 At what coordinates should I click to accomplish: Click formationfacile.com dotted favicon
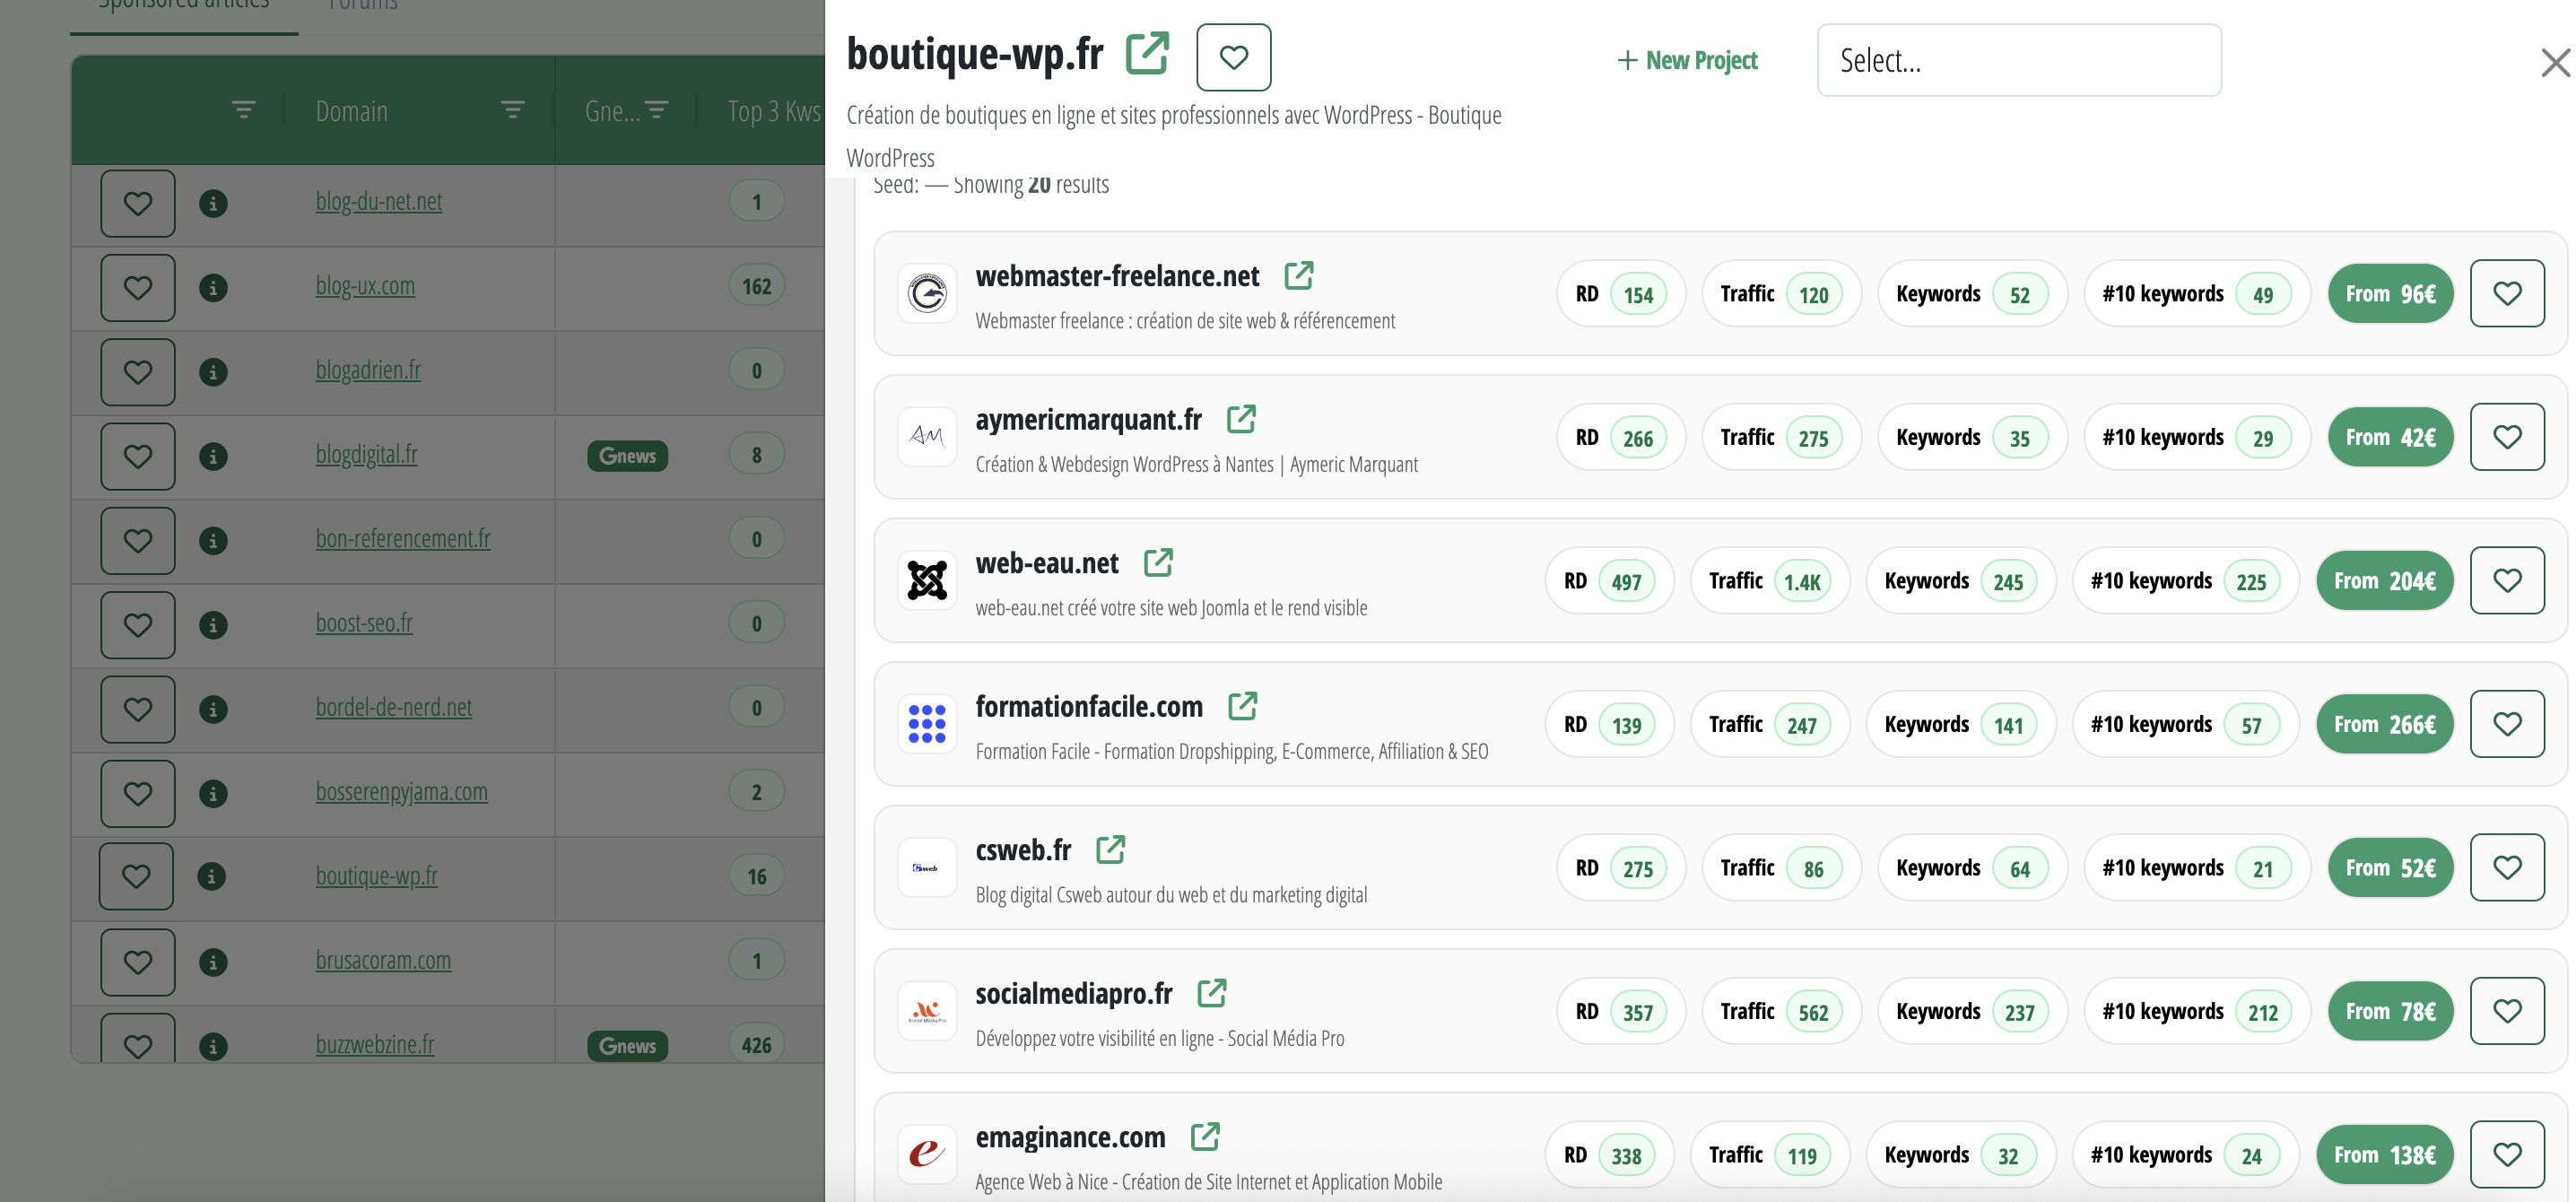(927, 724)
